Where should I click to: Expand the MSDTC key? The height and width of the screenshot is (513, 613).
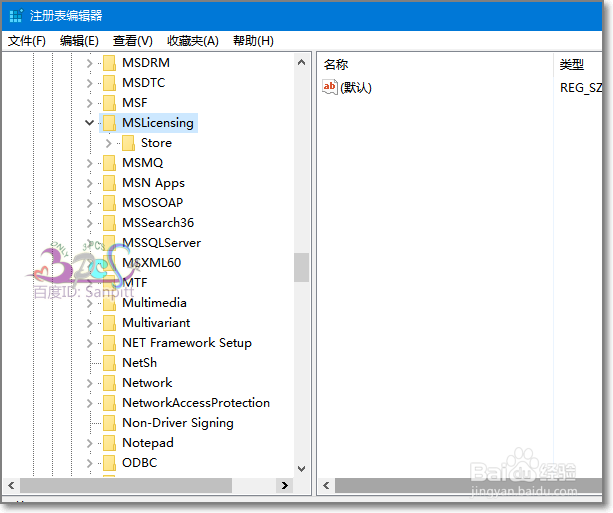click(90, 83)
